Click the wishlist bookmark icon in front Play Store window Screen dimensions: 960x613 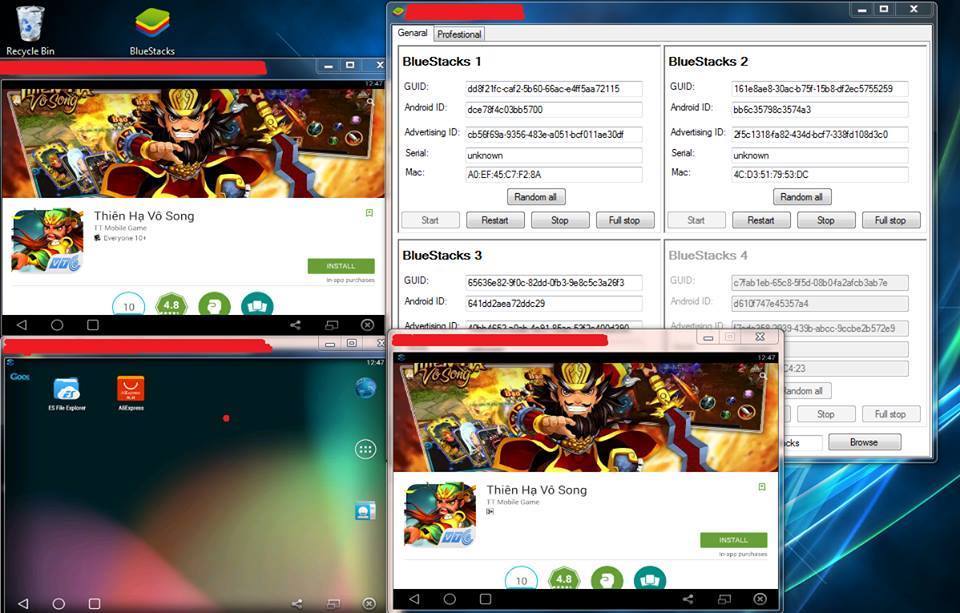tap(762, 487)
